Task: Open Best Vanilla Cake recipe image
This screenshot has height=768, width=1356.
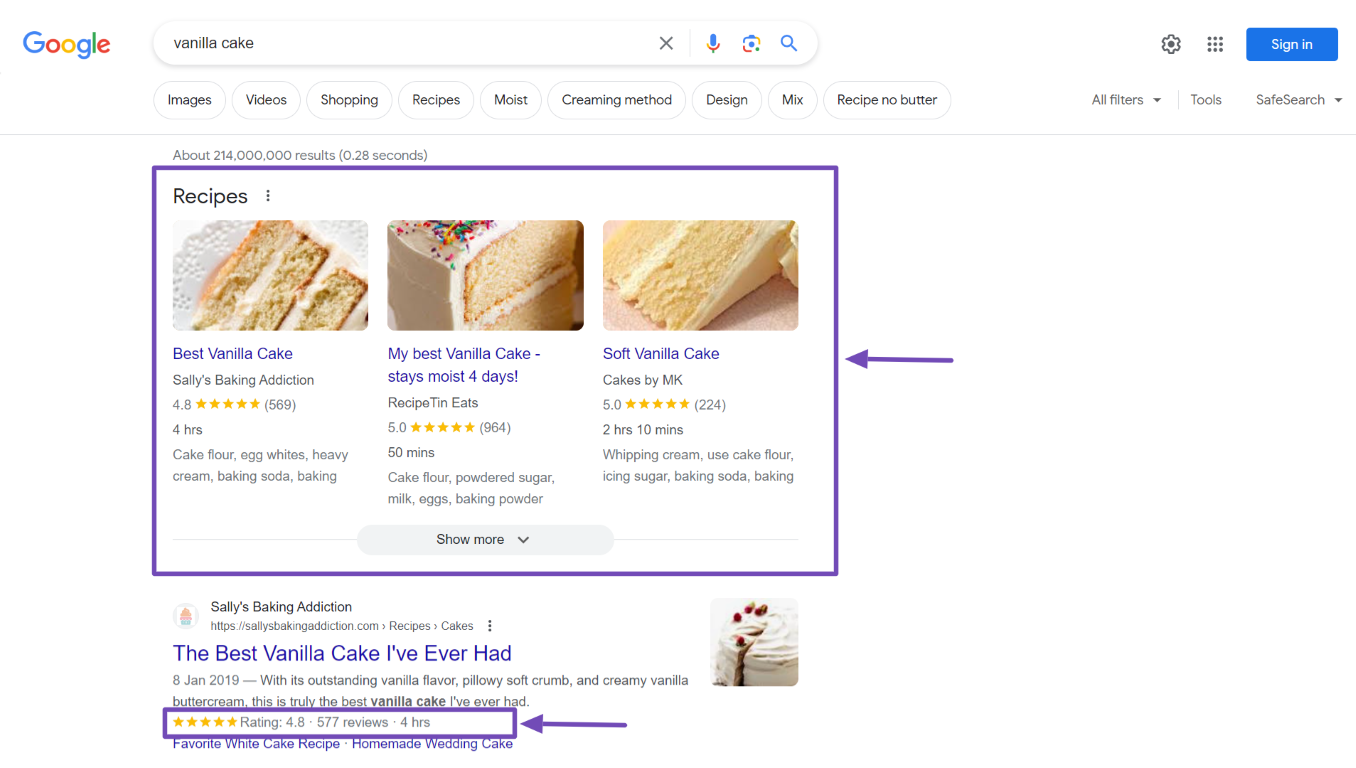Action: point(270,275)
